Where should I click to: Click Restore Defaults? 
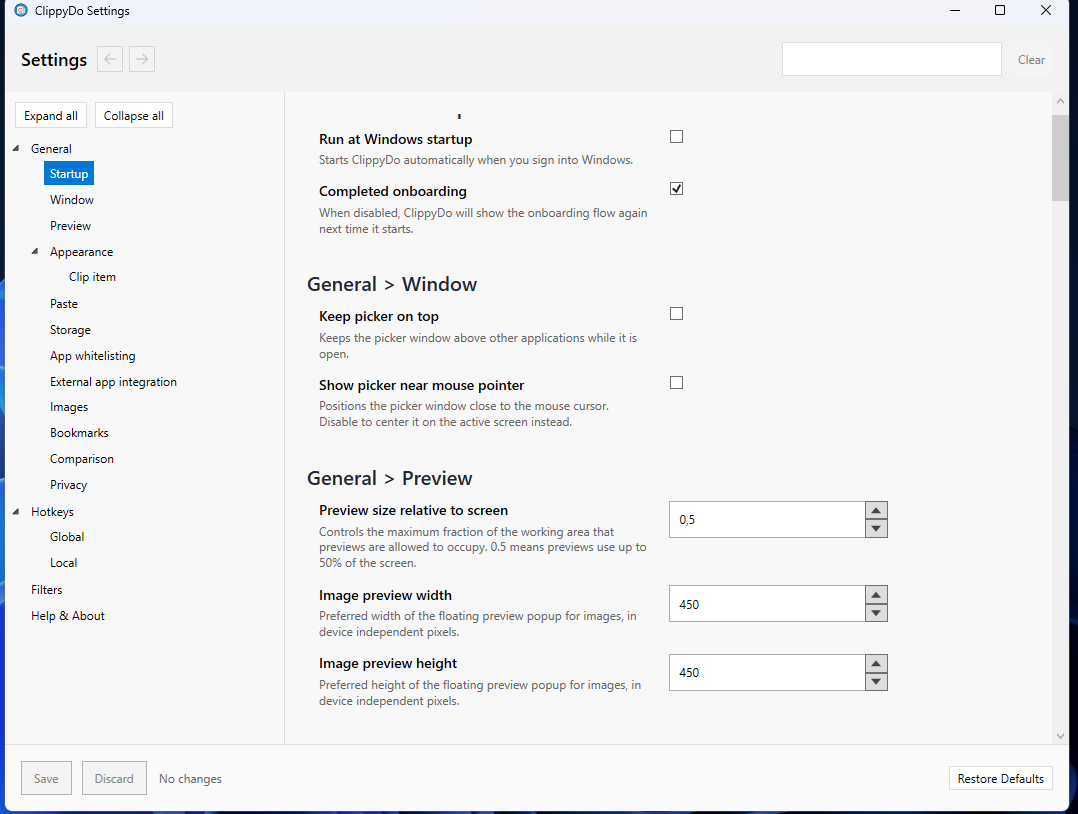pyautogui.click(x=1000, y=777)
